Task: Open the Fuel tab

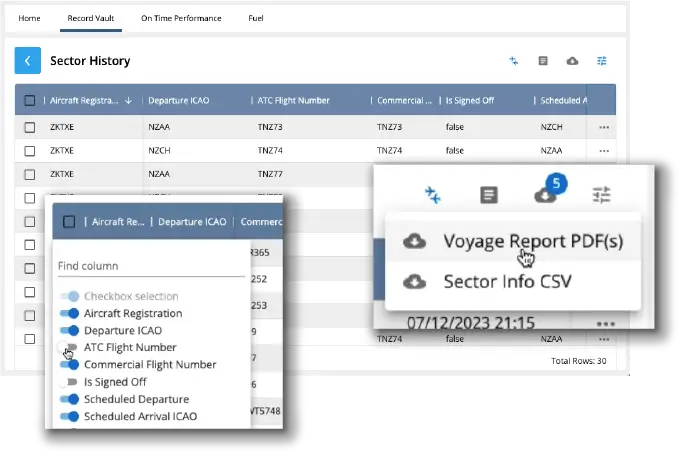Action: (256, 18)
